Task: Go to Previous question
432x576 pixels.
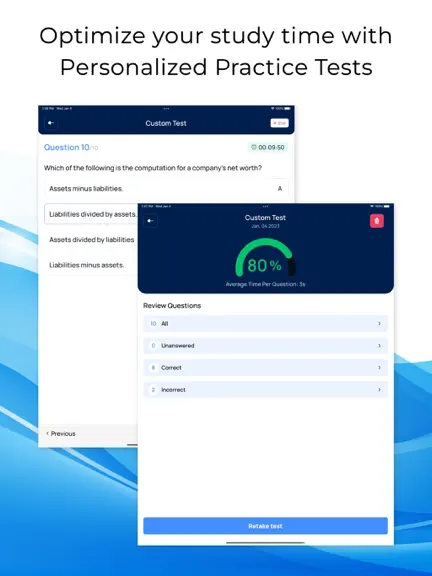Action: pos(61,433)
